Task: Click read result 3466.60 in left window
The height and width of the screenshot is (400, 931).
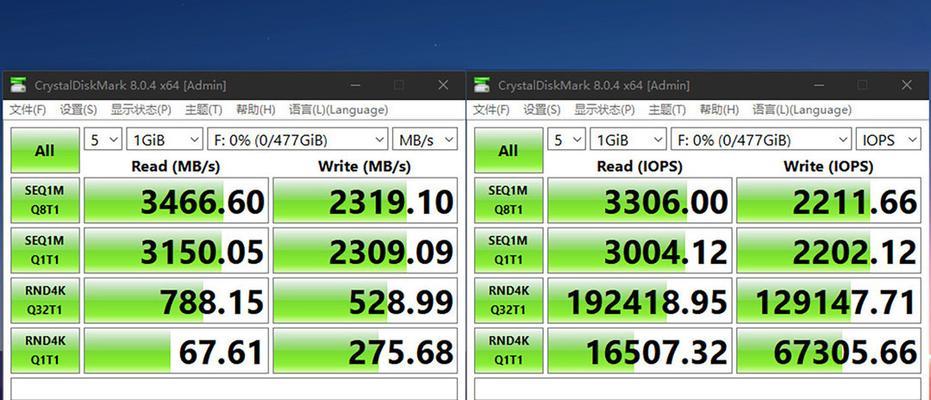Action: [176, 201]
